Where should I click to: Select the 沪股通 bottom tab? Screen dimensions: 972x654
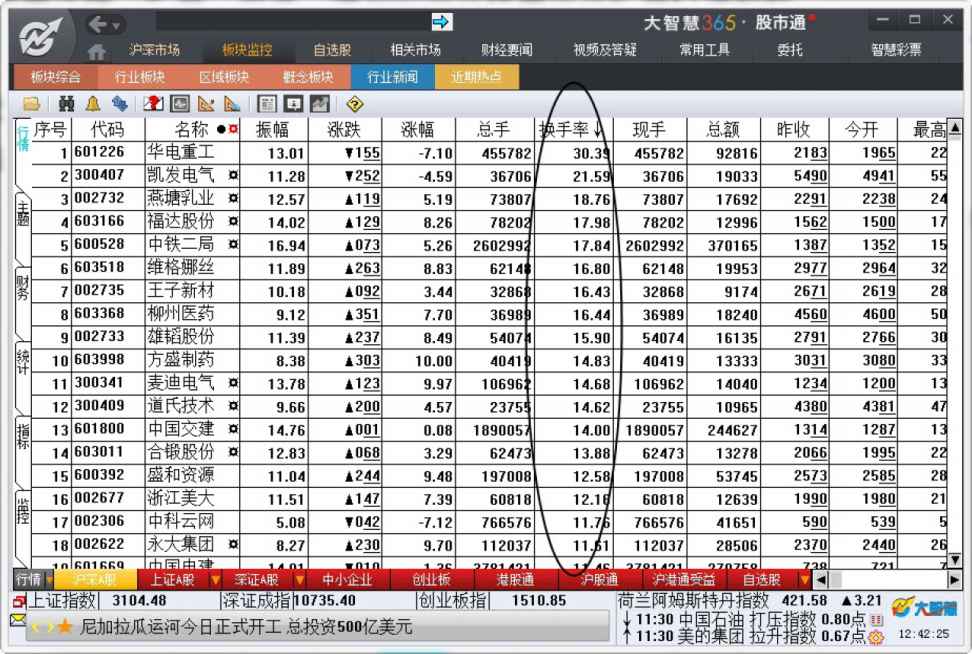pos(599,580)
